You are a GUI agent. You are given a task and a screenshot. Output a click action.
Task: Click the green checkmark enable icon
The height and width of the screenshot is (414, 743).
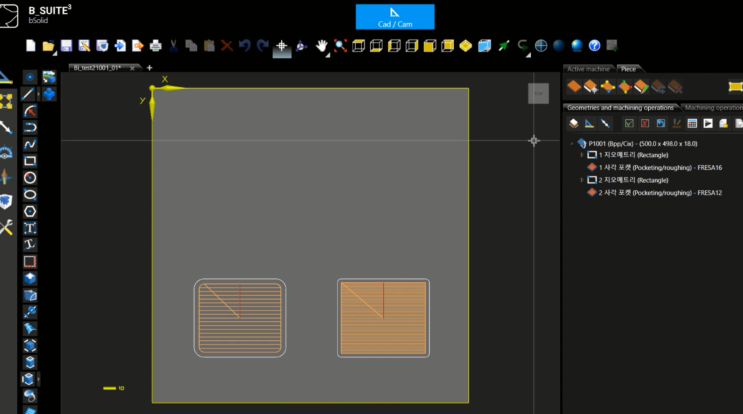629,124
